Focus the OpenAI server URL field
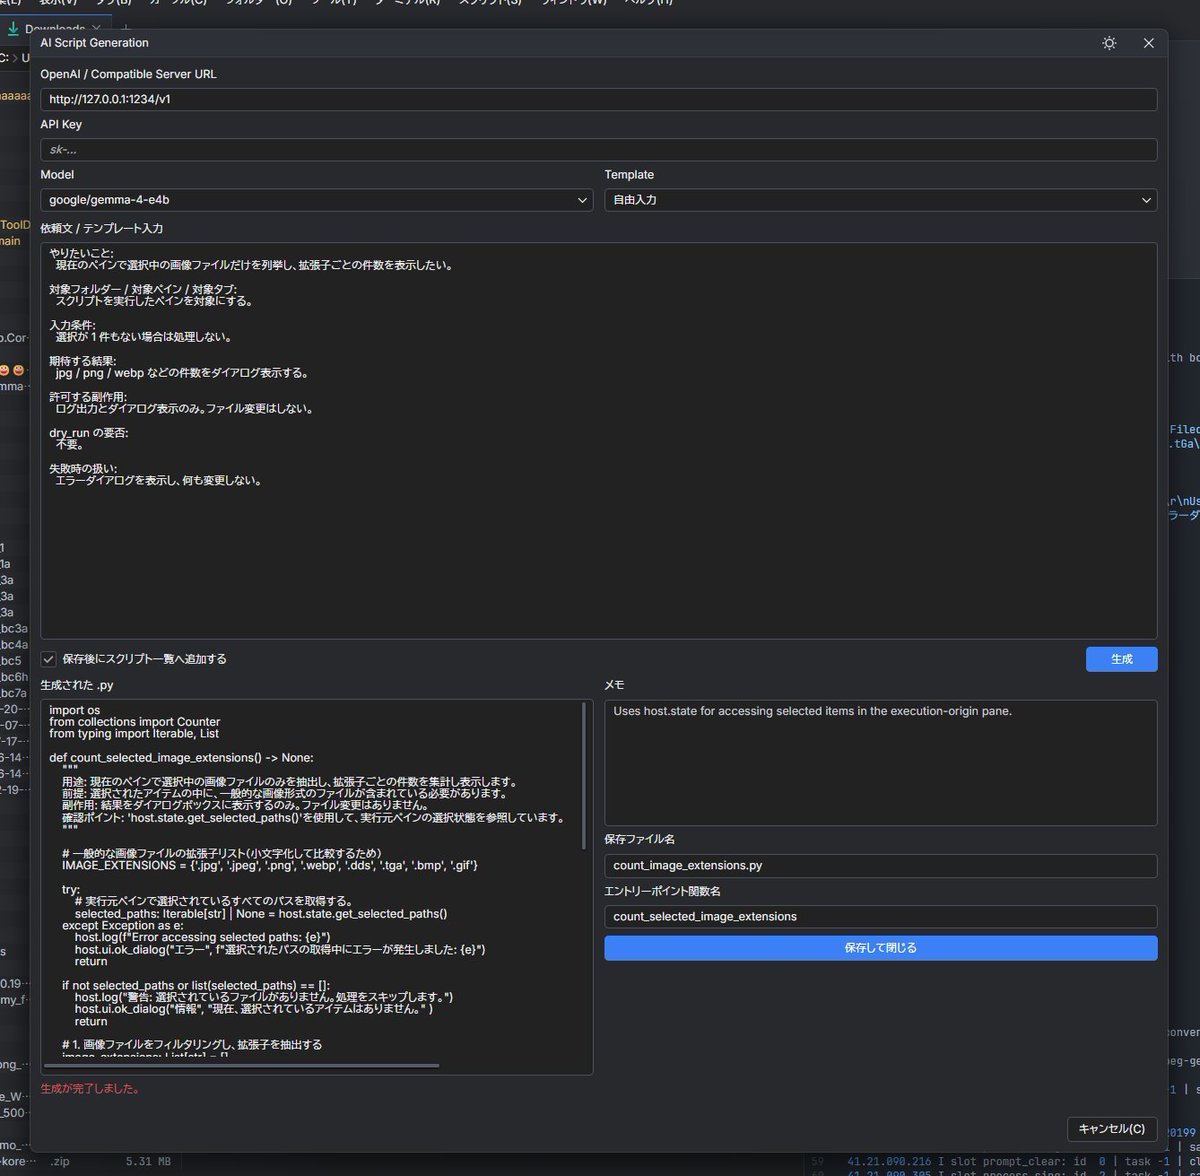Image resolution: width=1200 pixels, height=1176 pixels. [599, 99]
